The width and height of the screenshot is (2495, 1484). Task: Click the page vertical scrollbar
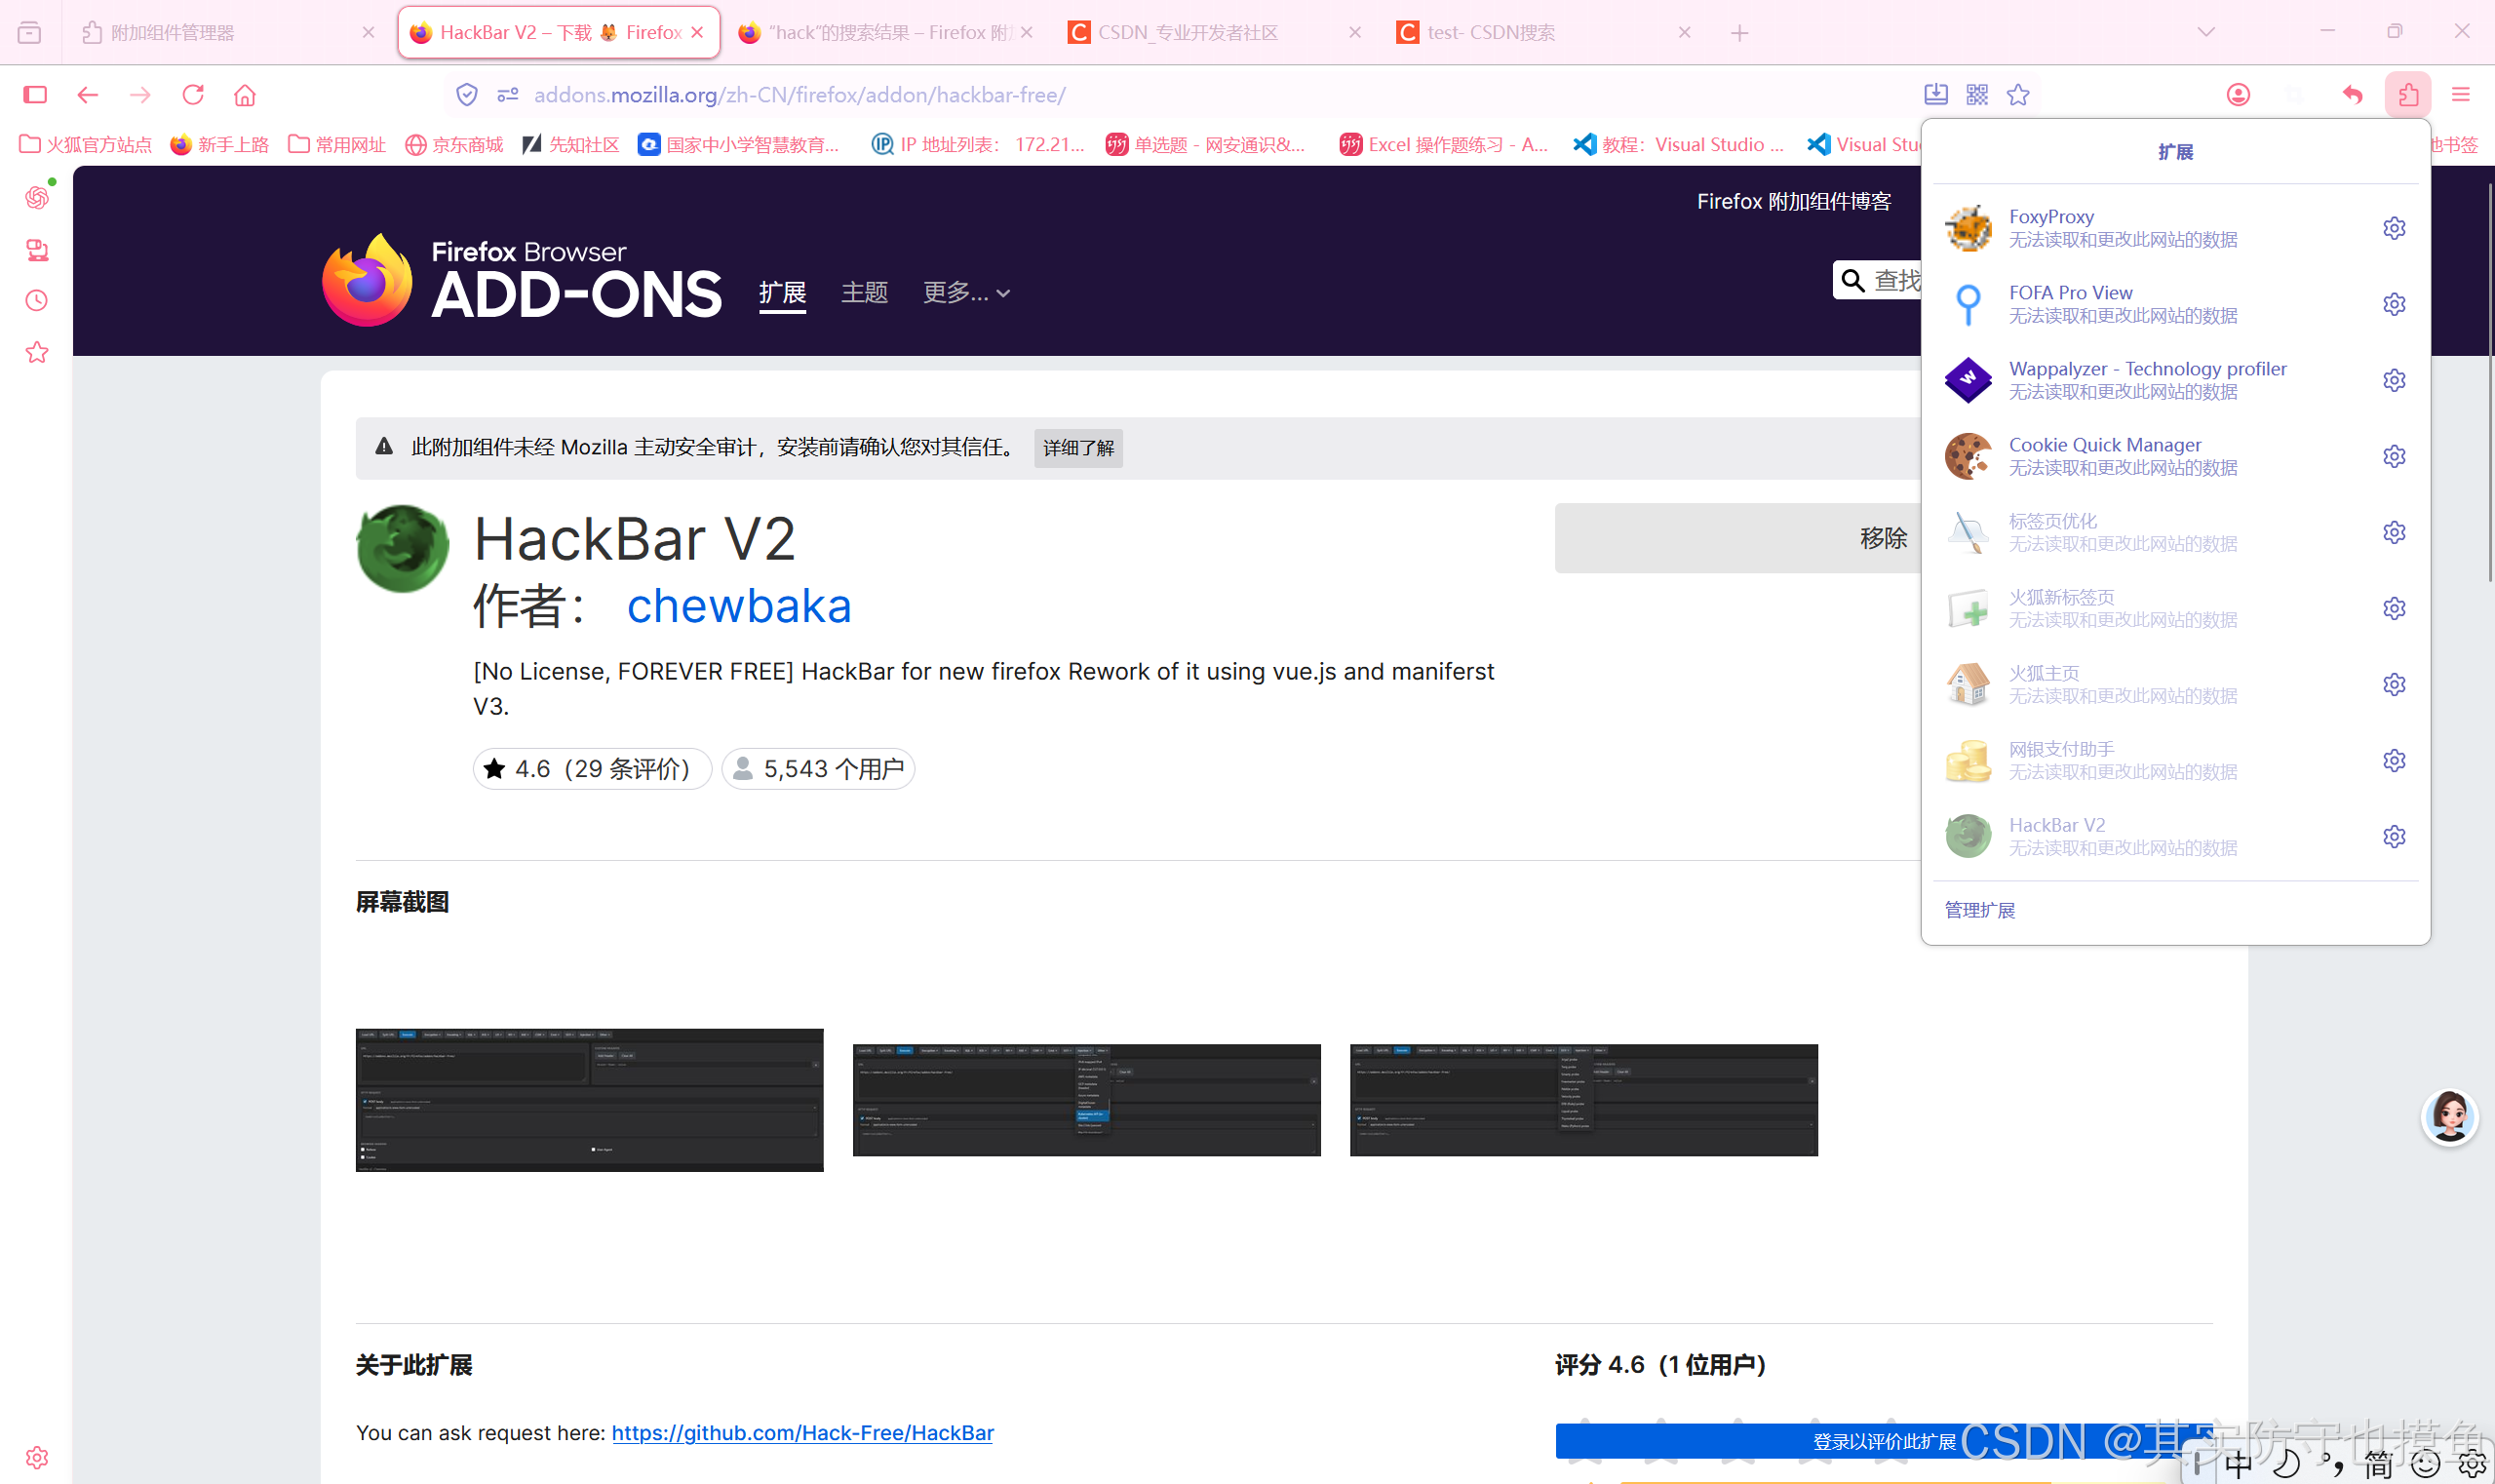(x=2489, y=380)
